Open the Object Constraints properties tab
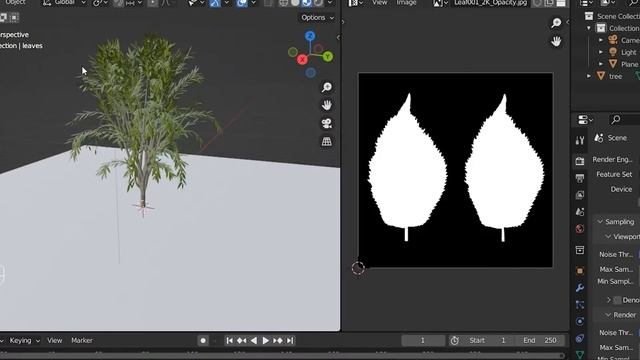Screen dimensions: 640x360 pos(580,338)
